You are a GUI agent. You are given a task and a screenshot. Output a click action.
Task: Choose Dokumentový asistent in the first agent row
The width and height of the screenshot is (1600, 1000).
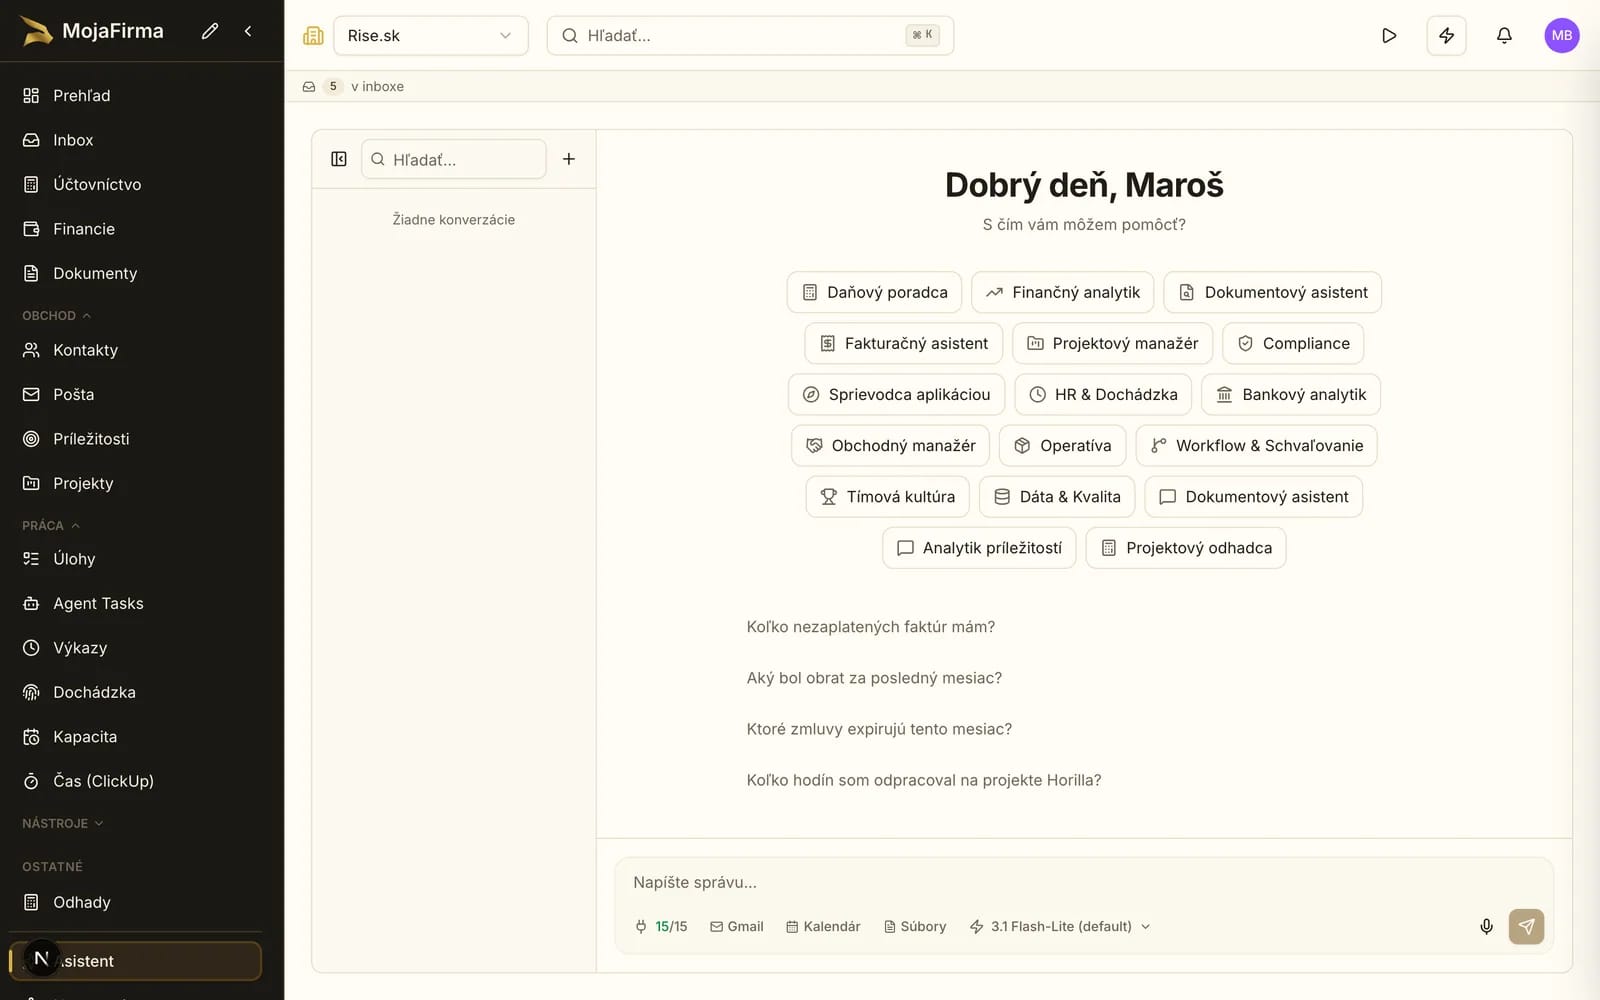[x=1273, y=292]
